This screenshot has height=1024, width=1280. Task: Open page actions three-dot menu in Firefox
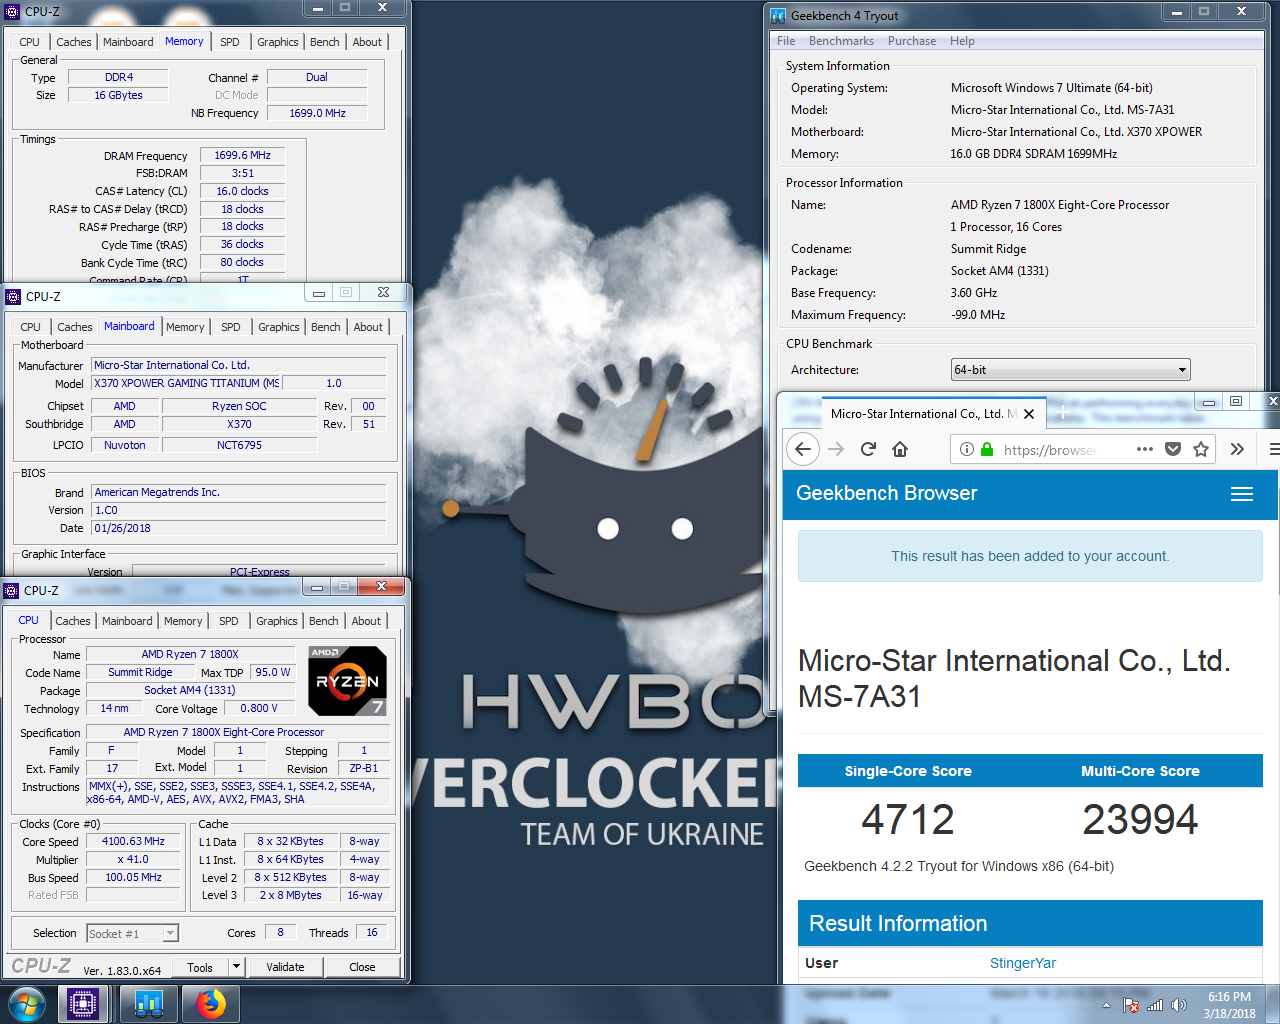click(x=1145, y=449)
